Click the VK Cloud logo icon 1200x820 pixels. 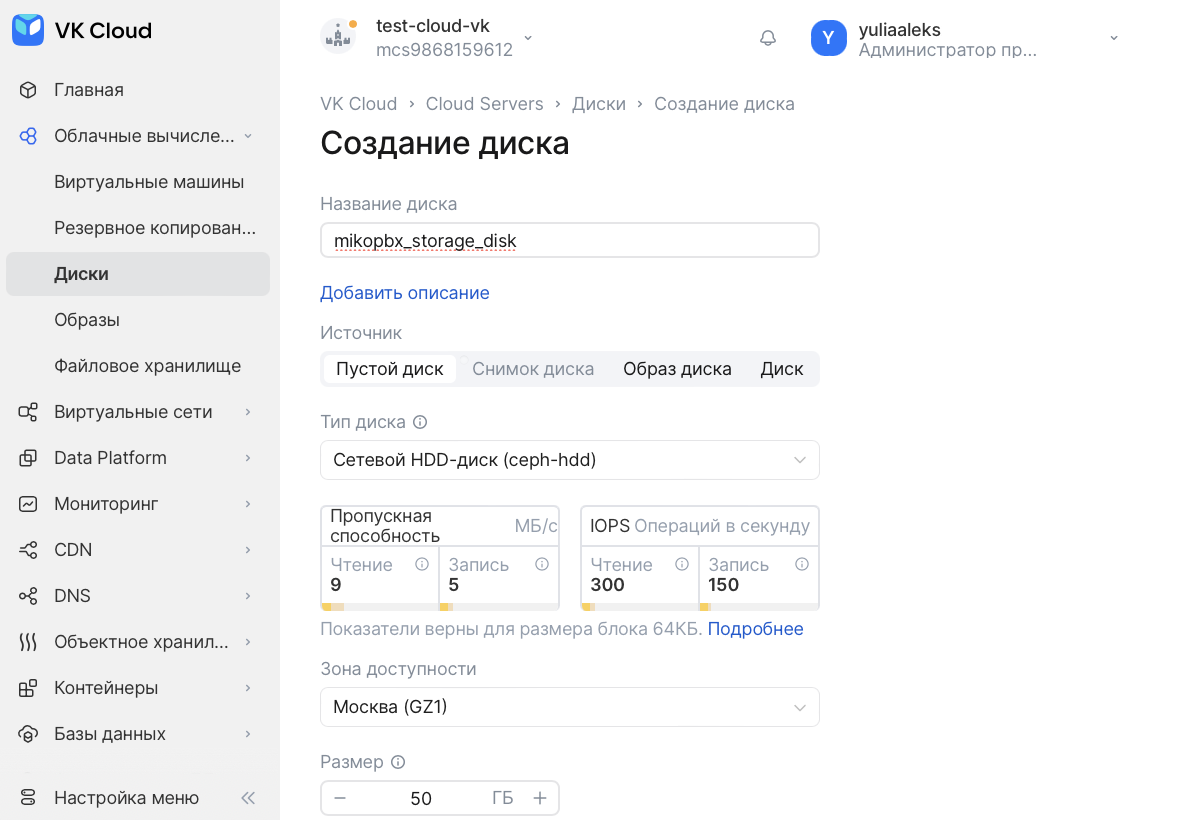(x=28, y=30)
